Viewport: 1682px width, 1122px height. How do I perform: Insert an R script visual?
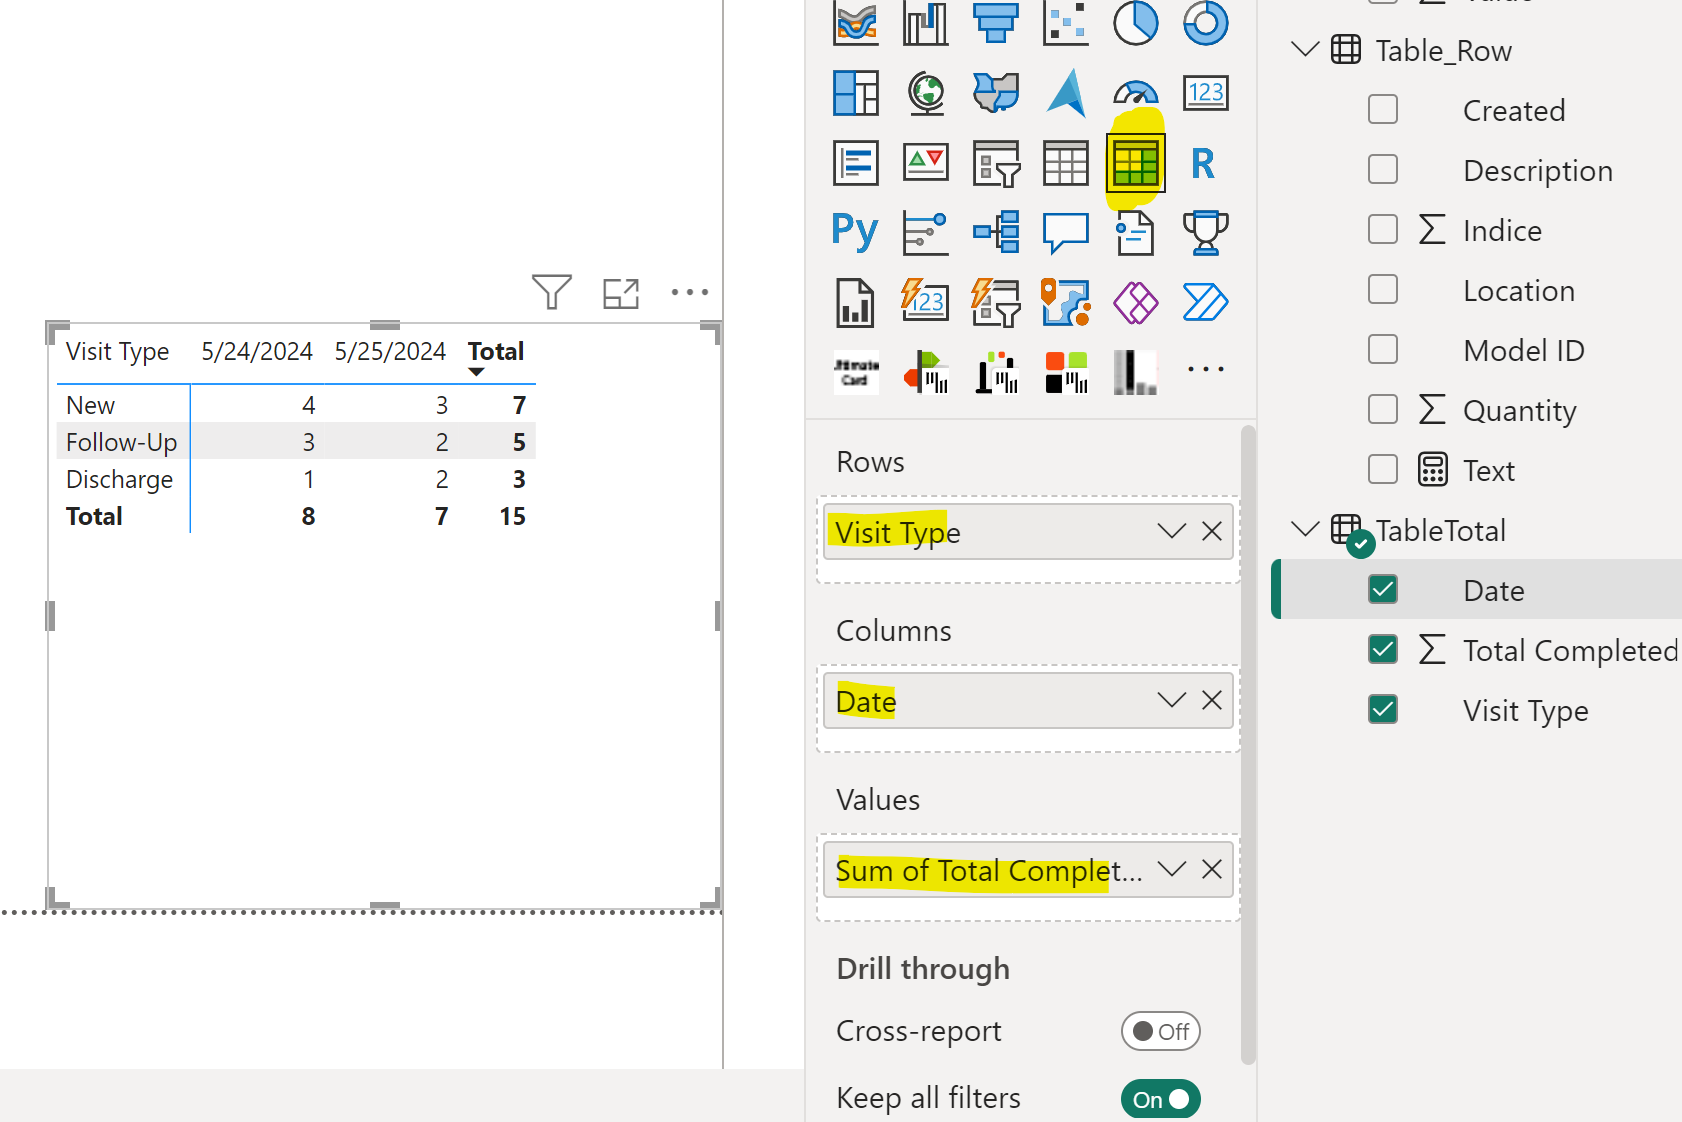1204,163
